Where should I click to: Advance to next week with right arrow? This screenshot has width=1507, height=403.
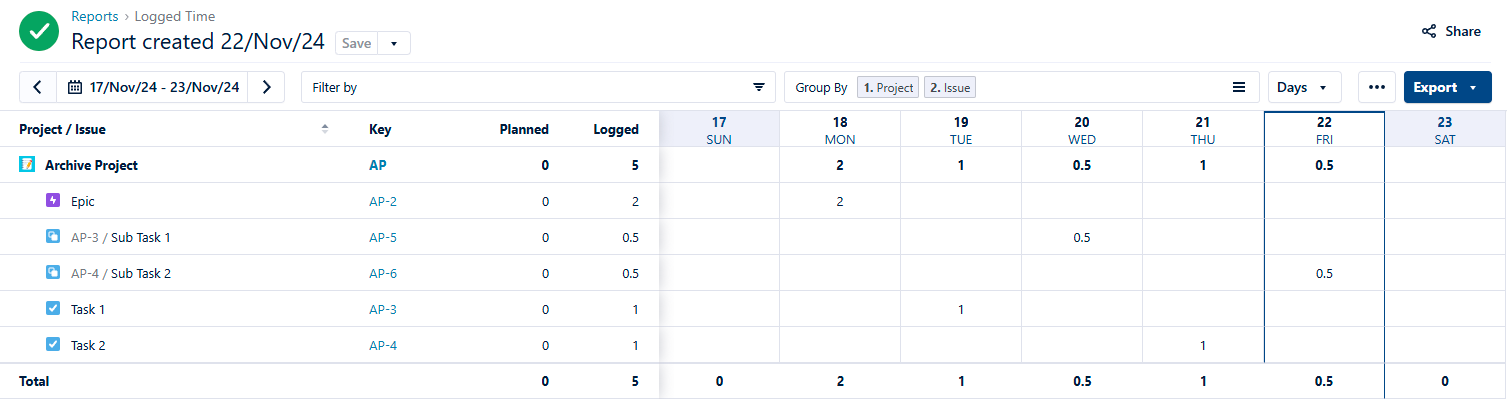point(266,87)
